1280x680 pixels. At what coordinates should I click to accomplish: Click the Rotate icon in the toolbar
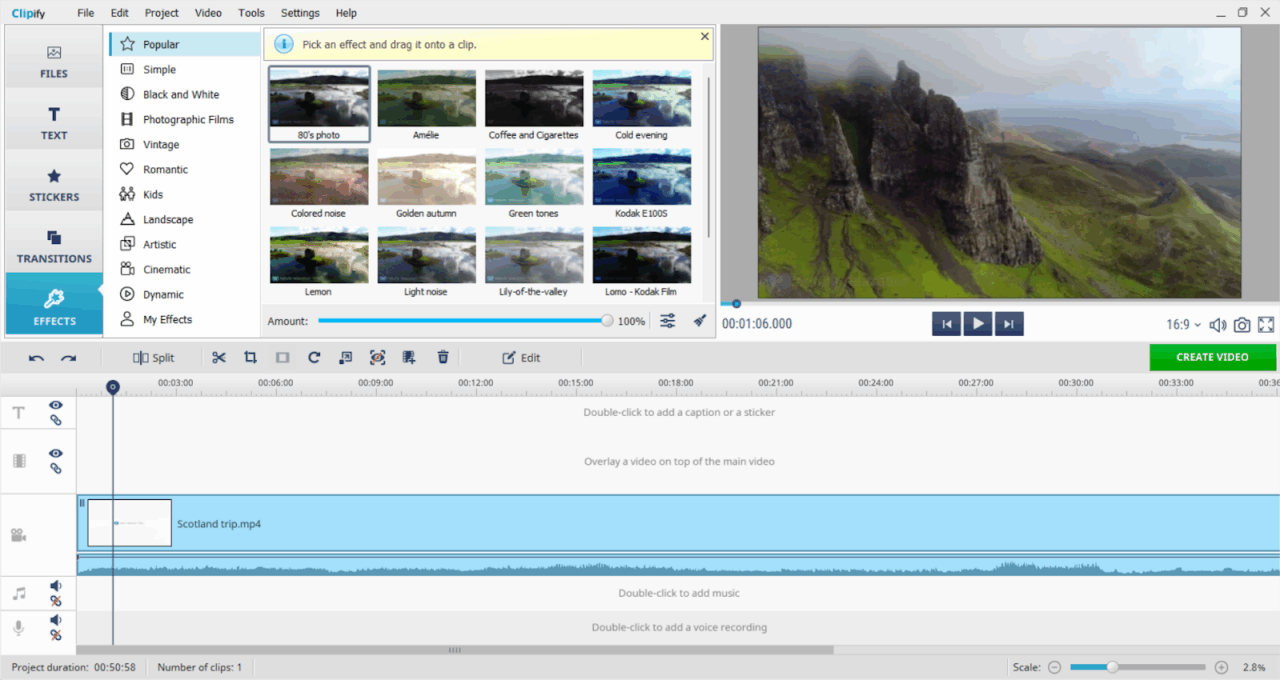(x=313, y=357)
